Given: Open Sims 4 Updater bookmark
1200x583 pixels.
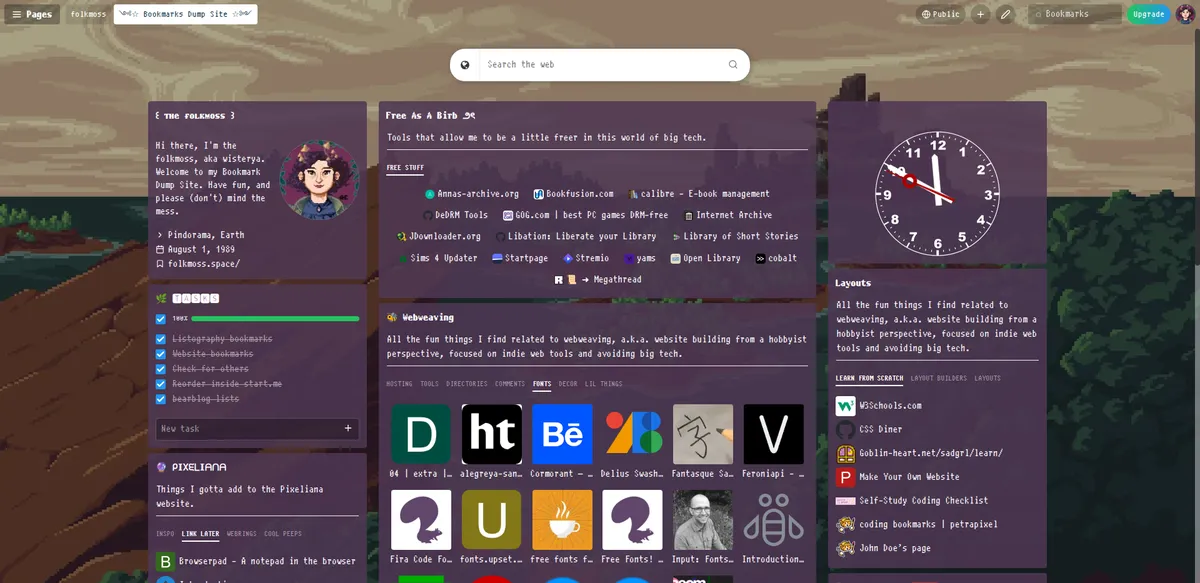Looking at the screenshot, I should coord(438,258).
